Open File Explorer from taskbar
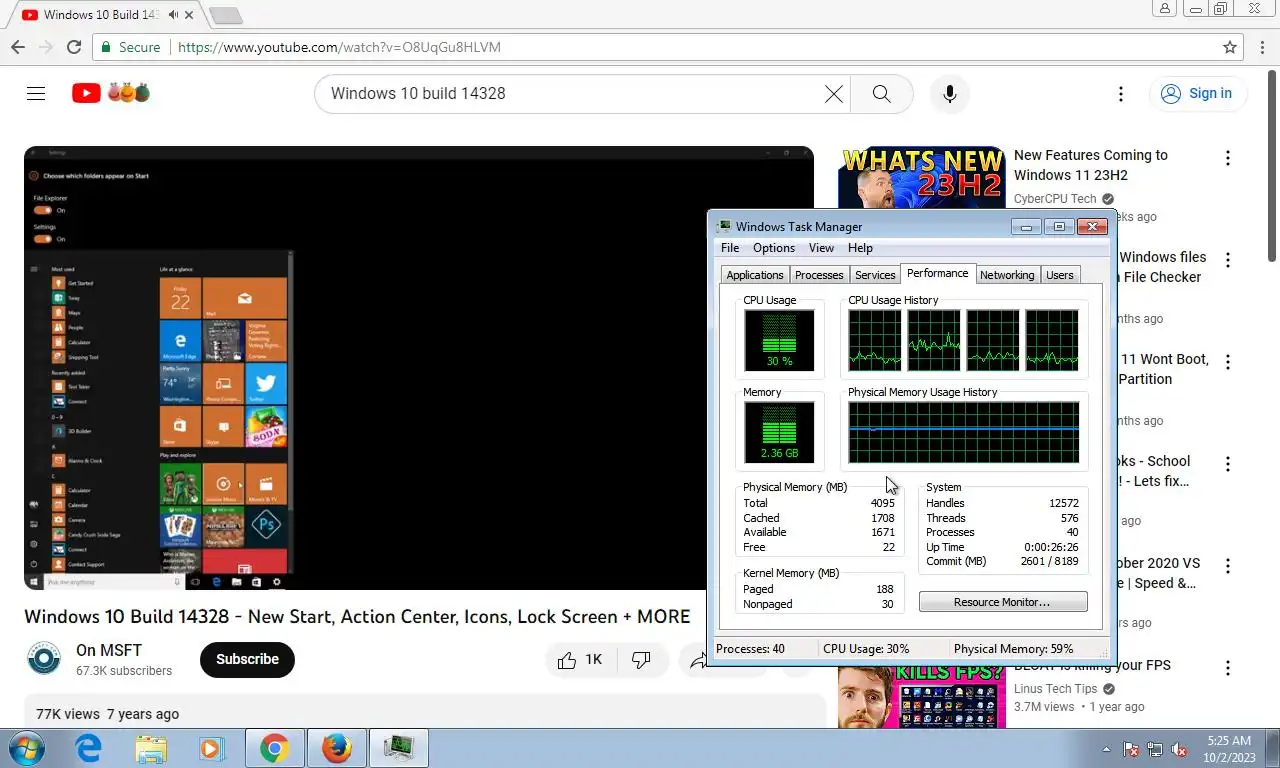This screenshot has width=1280, height=768. [151, 748]
